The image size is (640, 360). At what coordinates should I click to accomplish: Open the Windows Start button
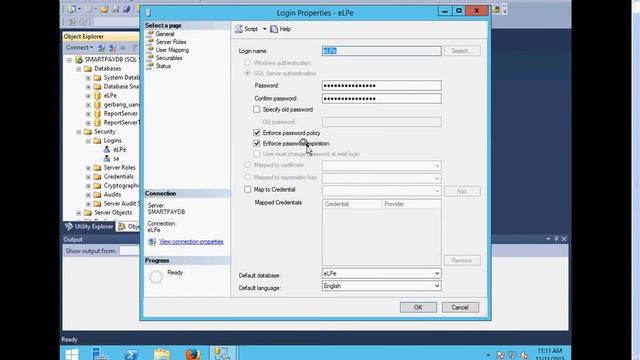coord(72,353)
